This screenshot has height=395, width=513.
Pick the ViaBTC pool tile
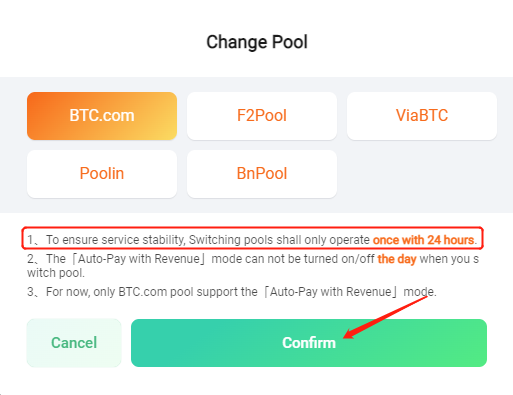click(x=422, y=116)
